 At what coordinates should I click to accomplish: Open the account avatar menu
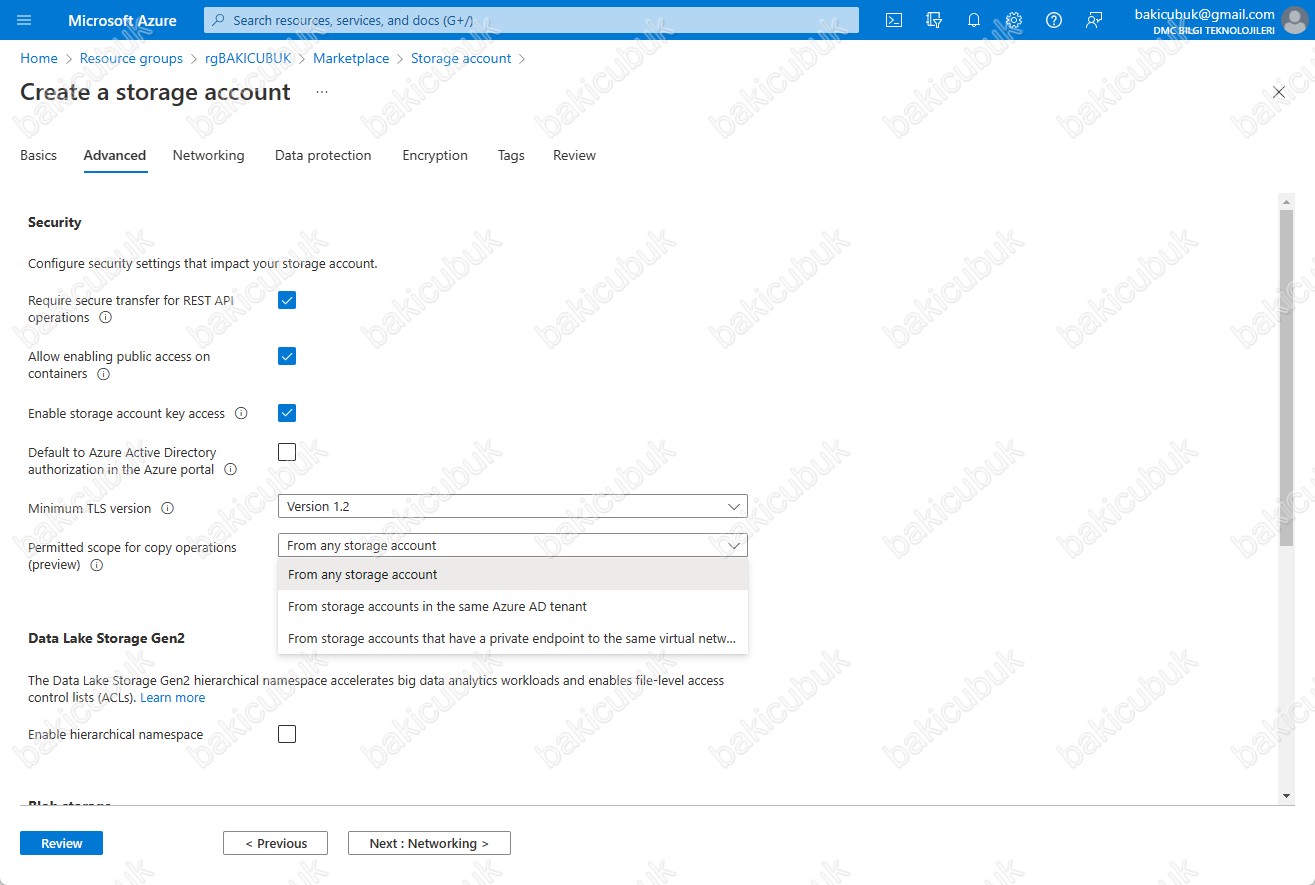point(1295,20)
